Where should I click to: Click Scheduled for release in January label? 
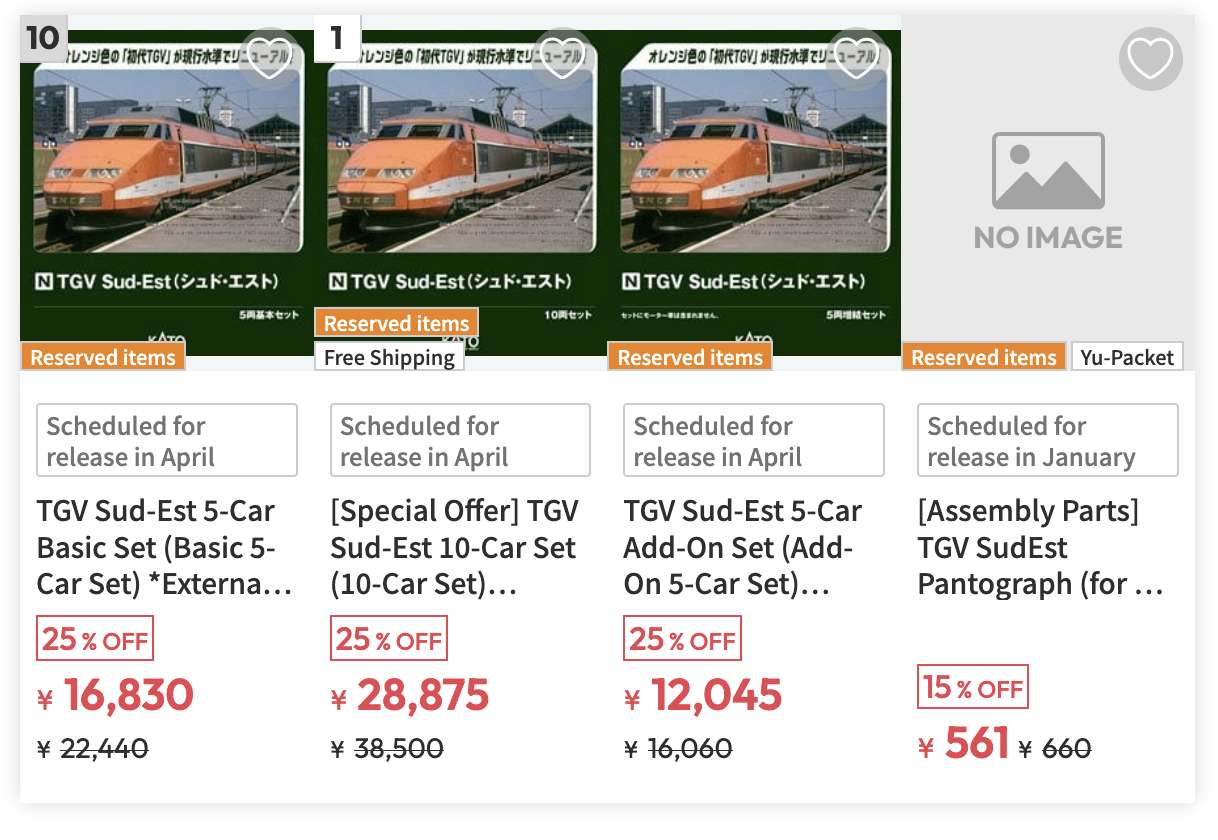pos(1047,441)
